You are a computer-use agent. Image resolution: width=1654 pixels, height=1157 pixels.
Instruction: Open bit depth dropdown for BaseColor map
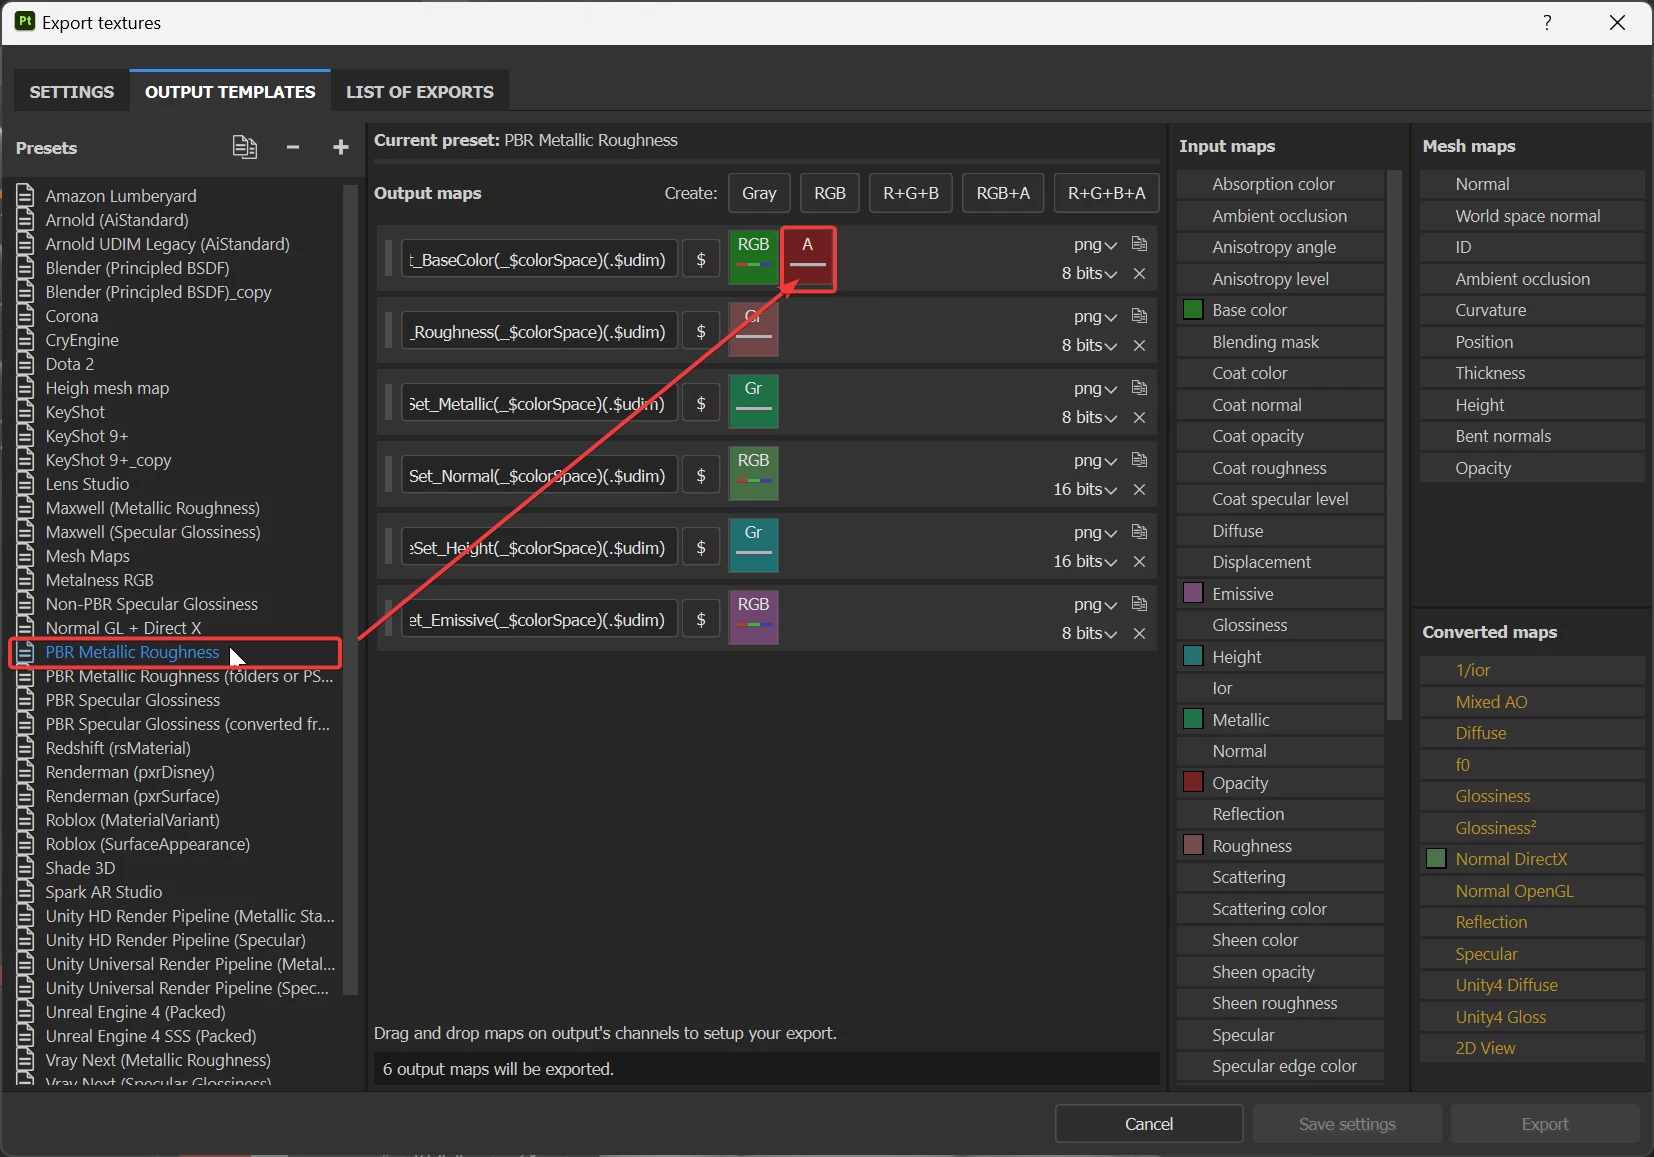click(1089, 273)
